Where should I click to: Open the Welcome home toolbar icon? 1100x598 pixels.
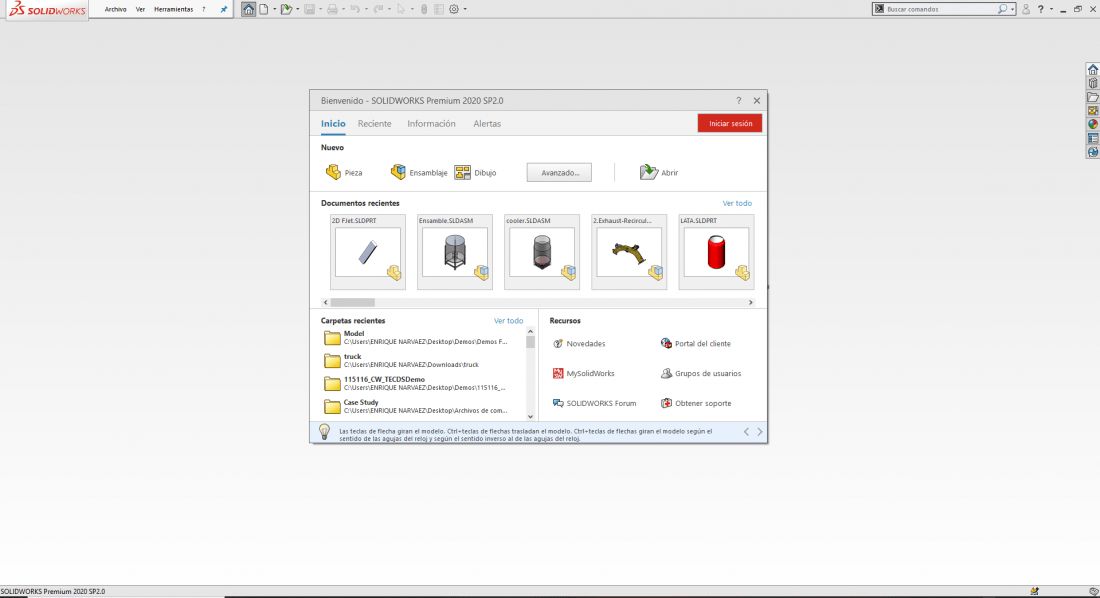(x=248, y=9)
